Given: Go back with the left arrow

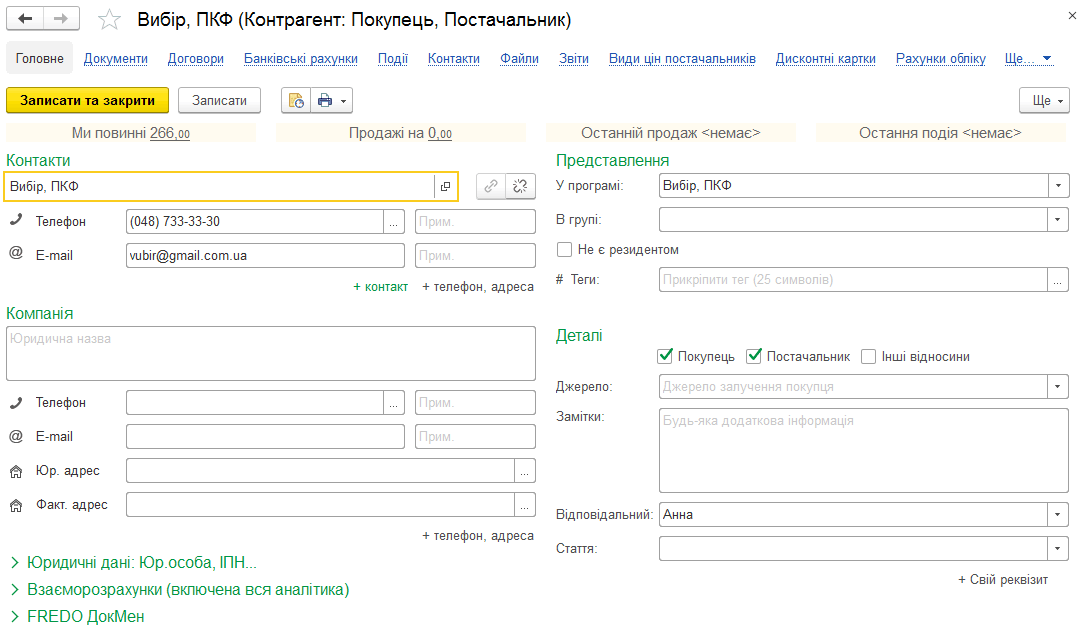Looking at the screenshot, I should (x=25, y=19).
